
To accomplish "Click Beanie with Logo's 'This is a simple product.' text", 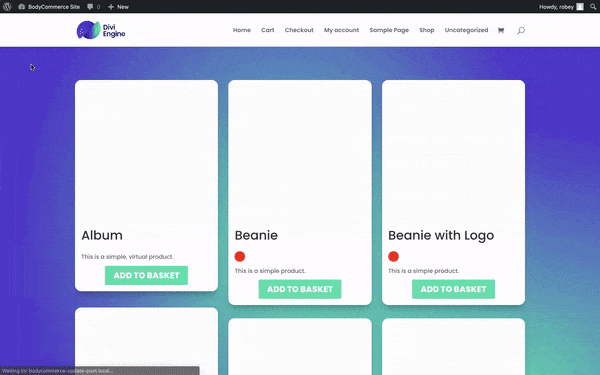I will click(424, 271).
